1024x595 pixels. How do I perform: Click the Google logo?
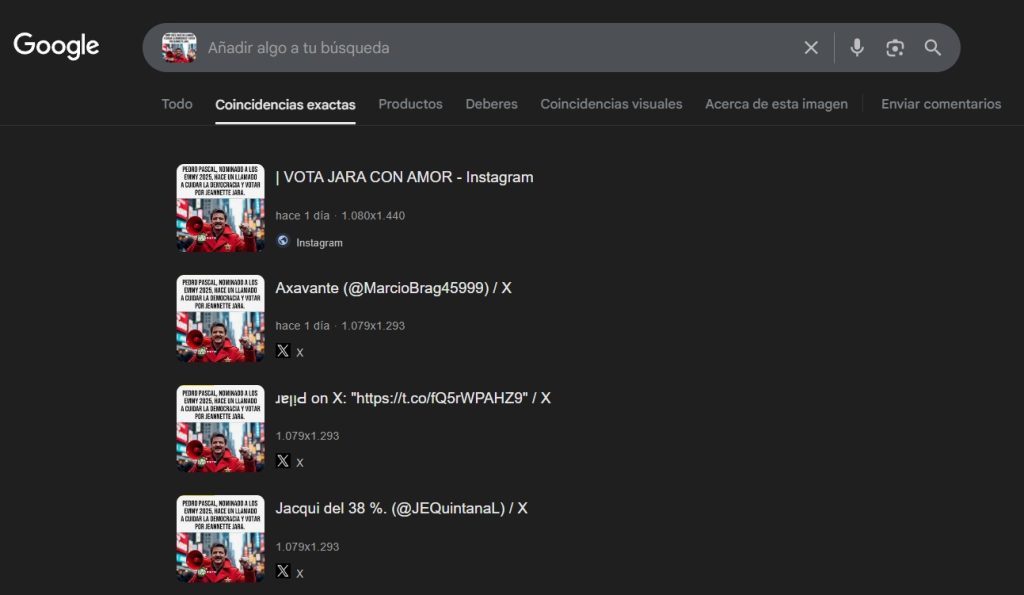coord(56,46)
